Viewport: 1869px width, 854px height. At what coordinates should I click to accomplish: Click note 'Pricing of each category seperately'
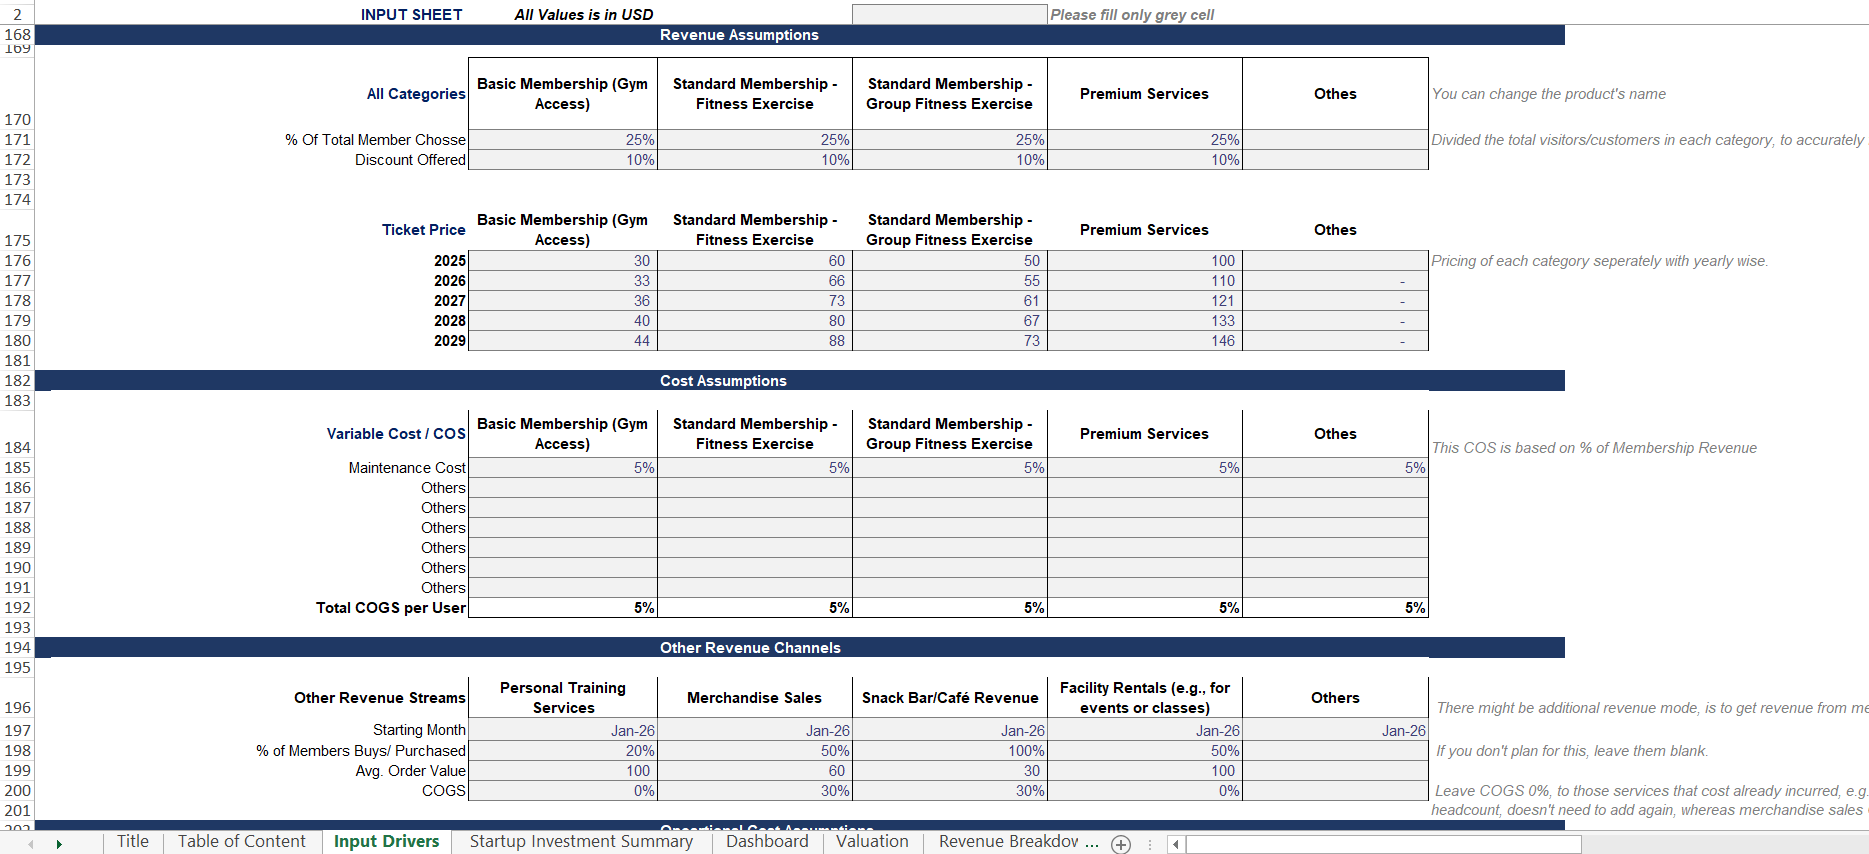point(1600,261)
